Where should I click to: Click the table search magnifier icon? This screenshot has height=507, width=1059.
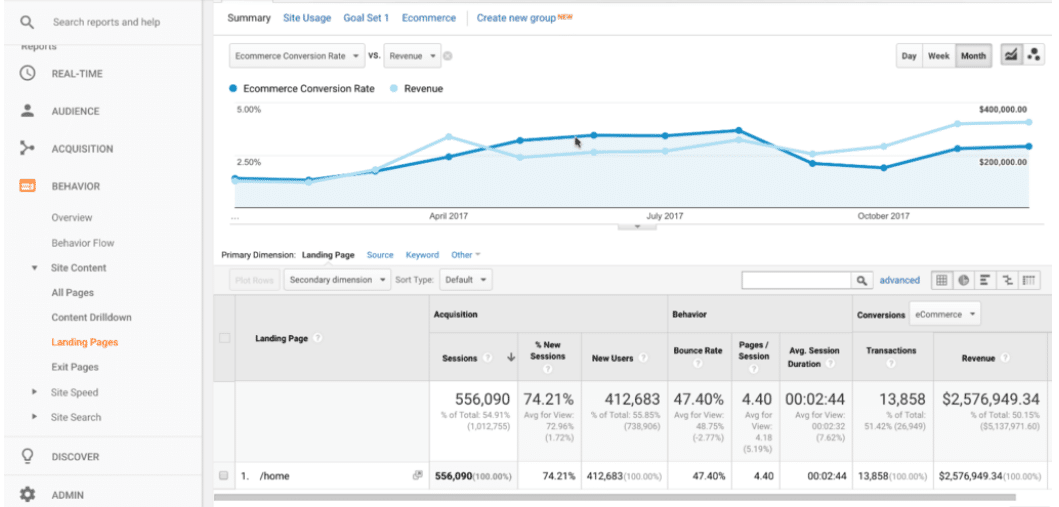(x=862, y=281)
